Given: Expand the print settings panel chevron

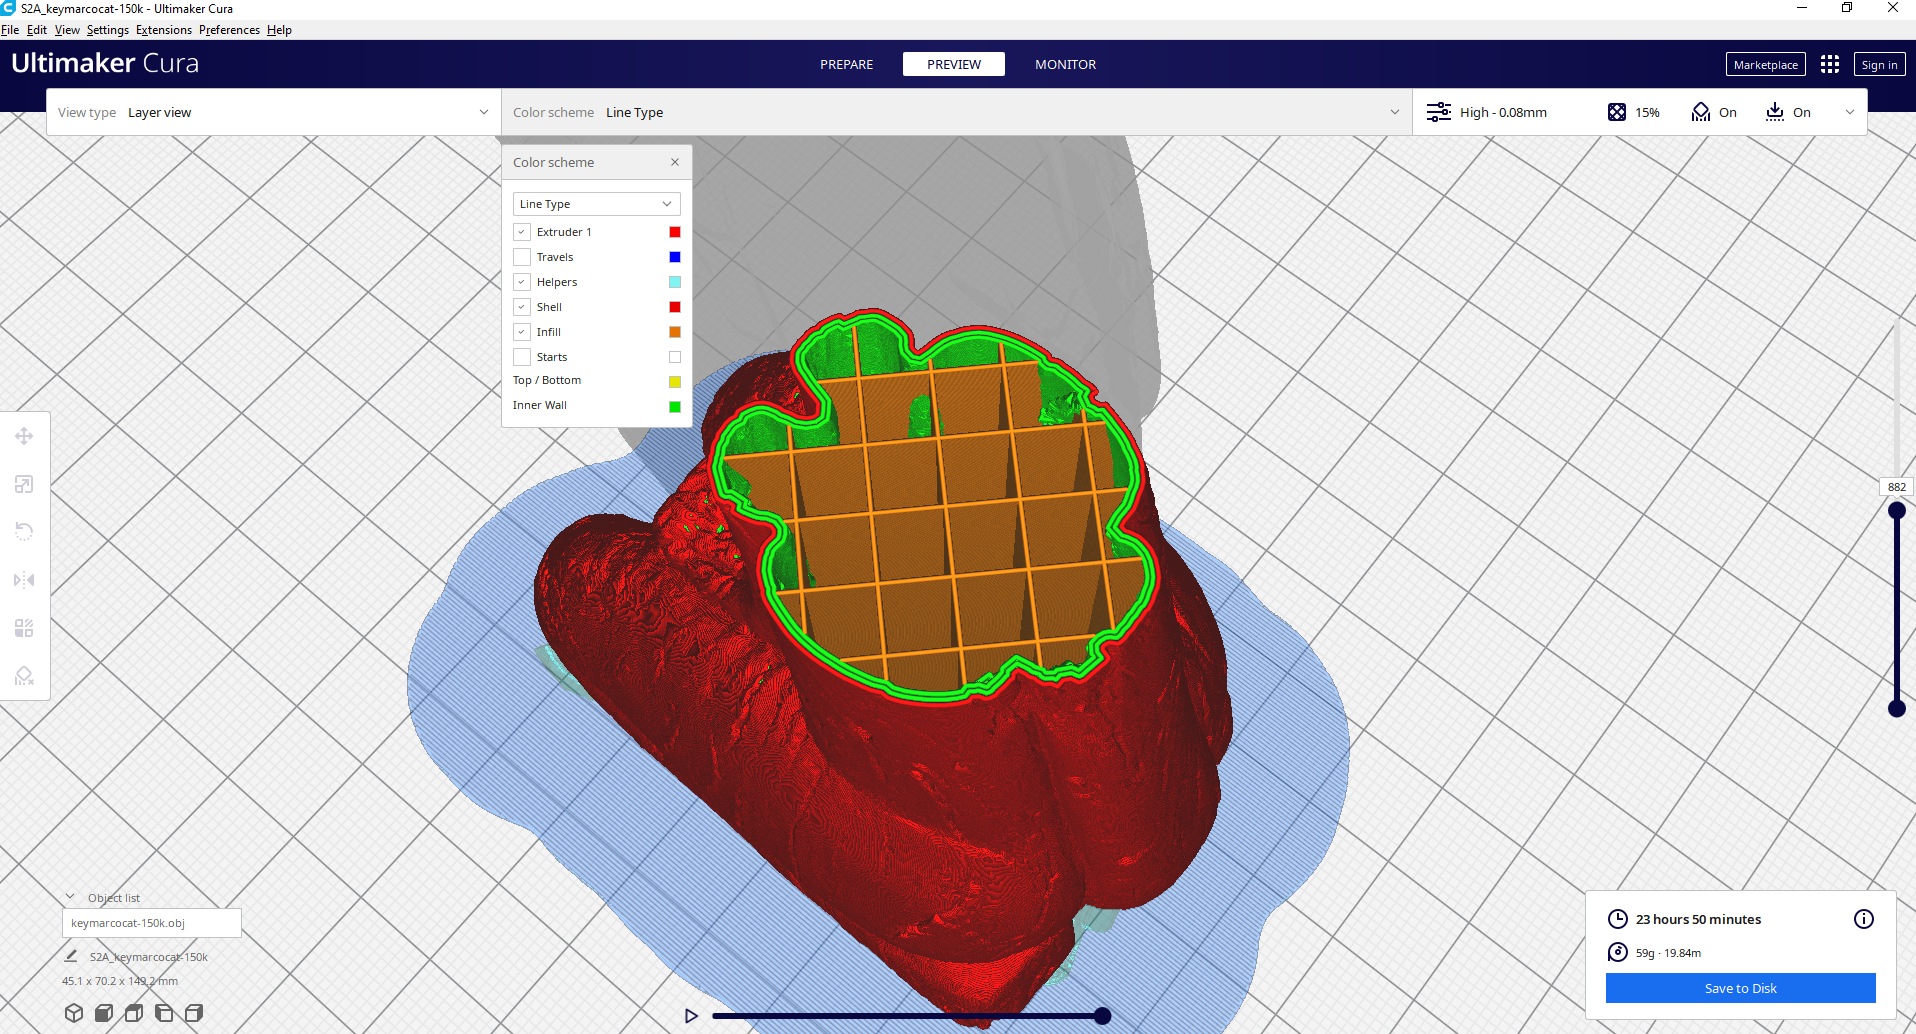Looking at the screenshot, I should tap(1850, 112).
